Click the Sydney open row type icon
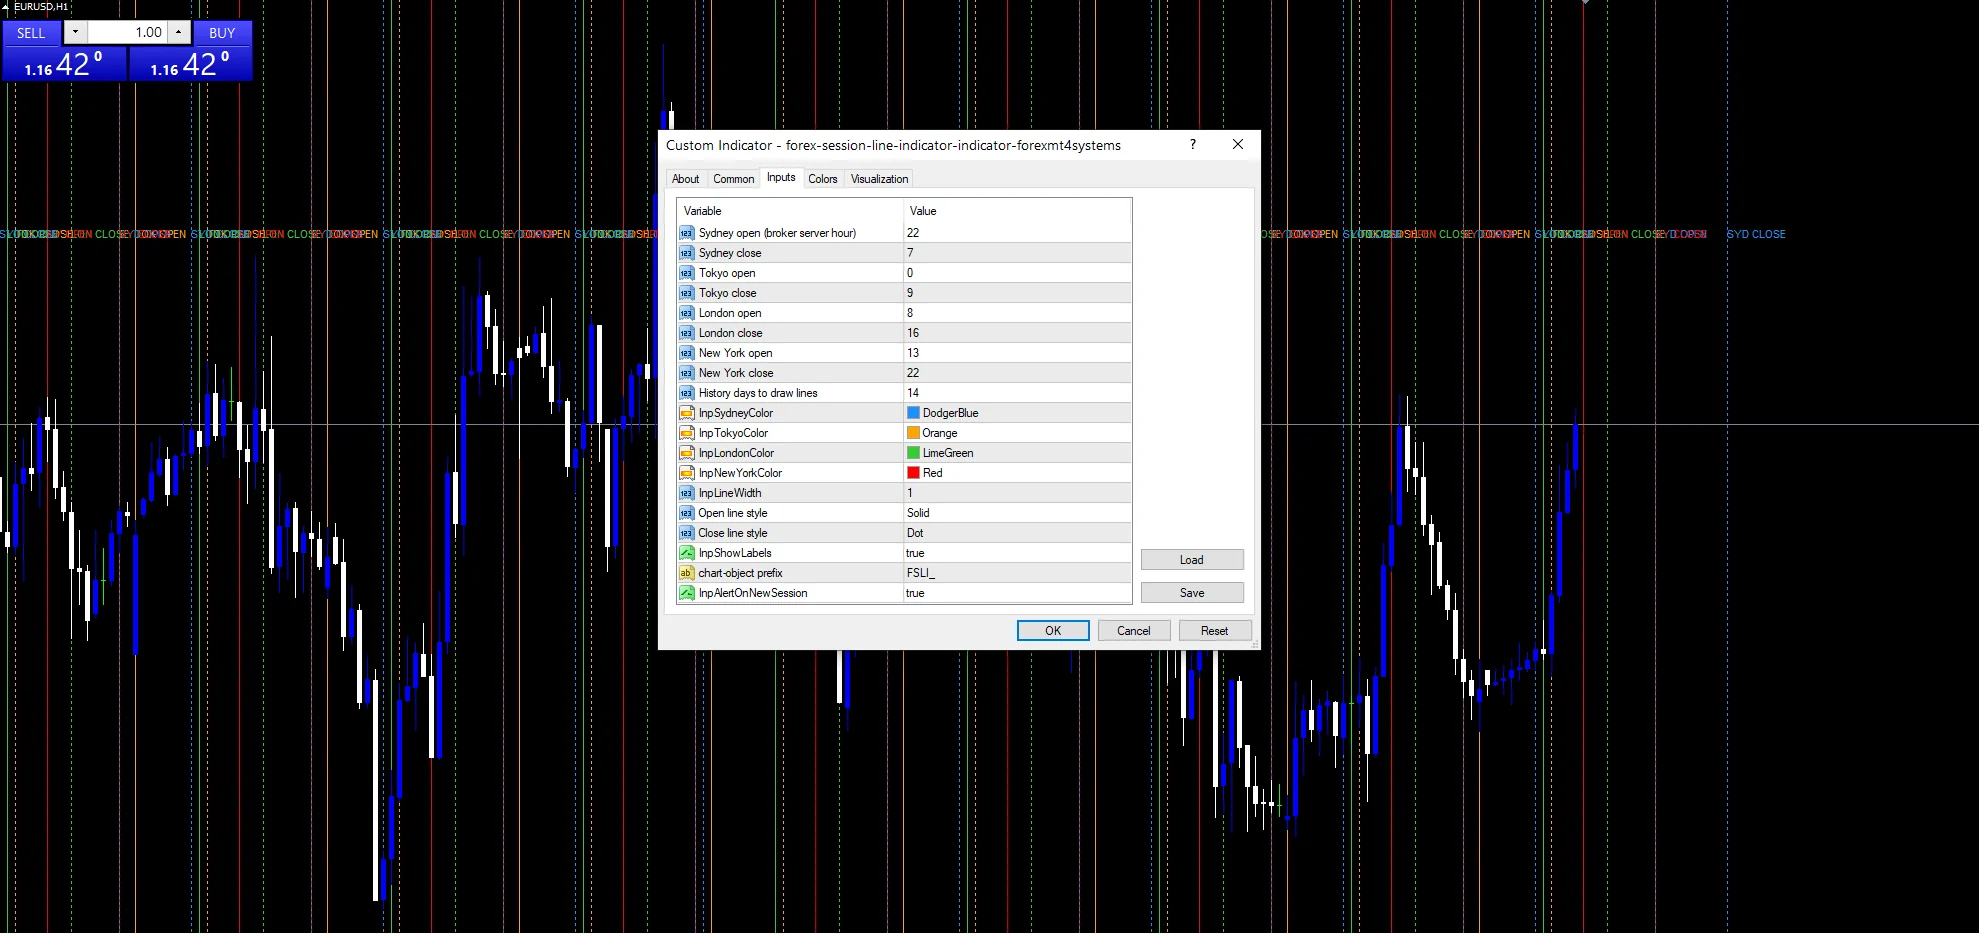Screen dimensions: 1979x933 [x=686, y=233]
